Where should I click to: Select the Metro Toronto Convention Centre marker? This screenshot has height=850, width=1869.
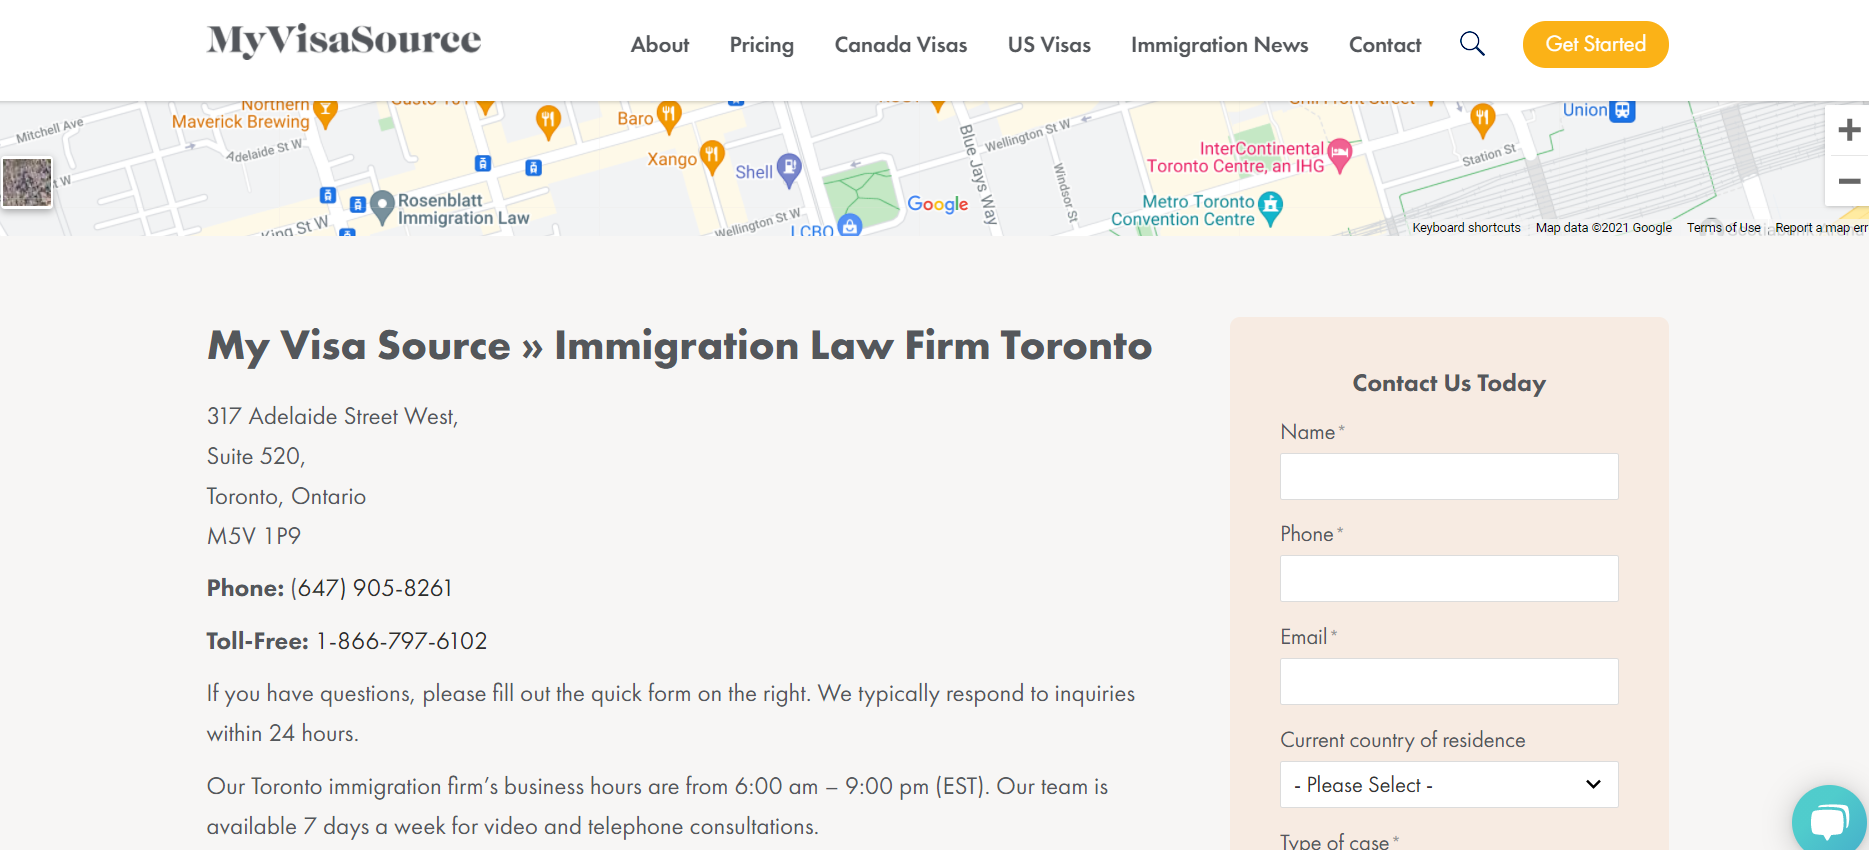coord(1270,208)
